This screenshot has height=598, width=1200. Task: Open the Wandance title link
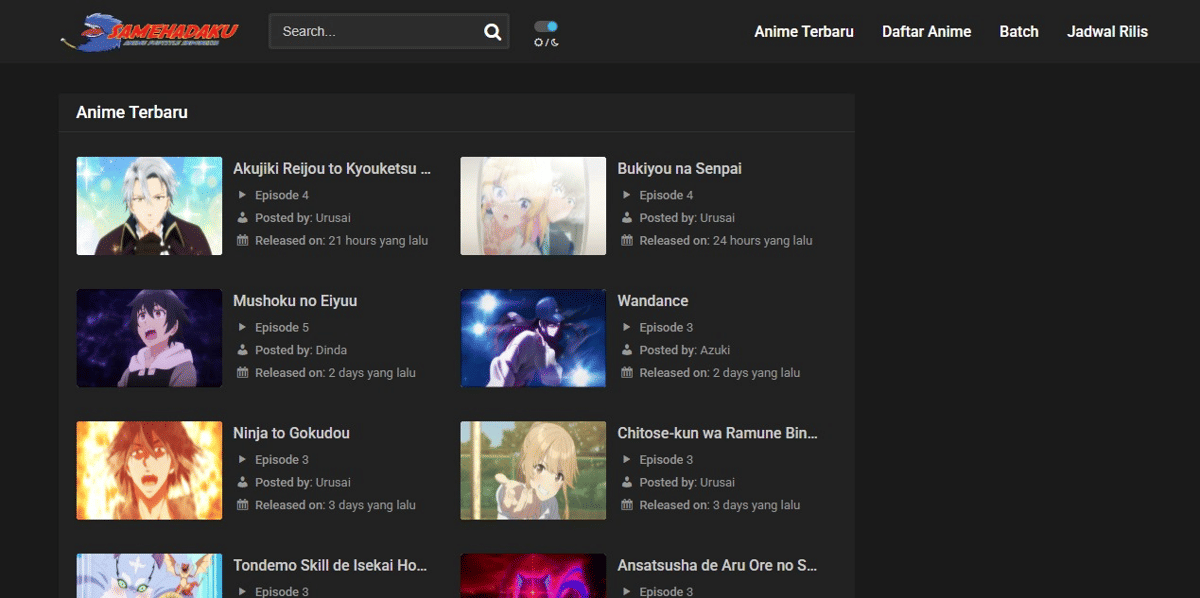tap(652, 301)
